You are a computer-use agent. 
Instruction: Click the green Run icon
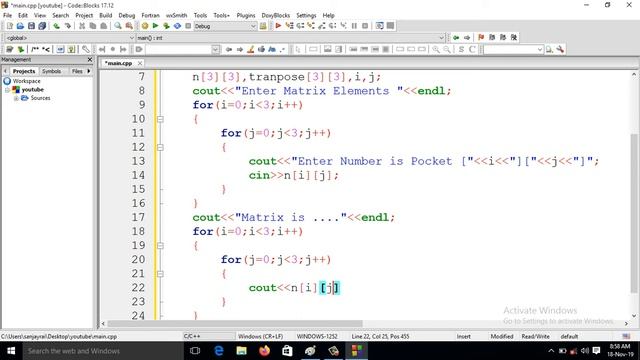(x=156, y=26)
